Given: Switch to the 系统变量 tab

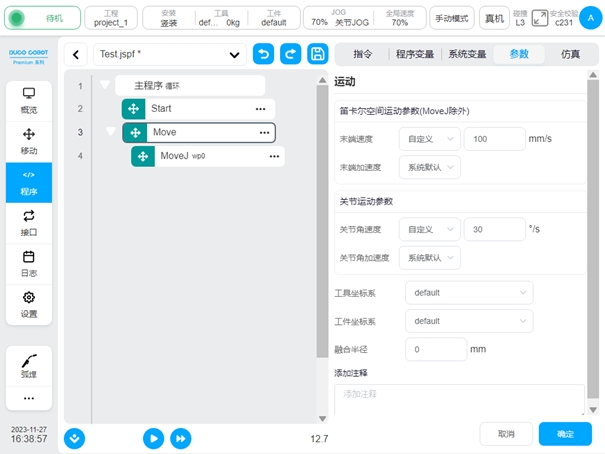Looking at the screenshot, I should pos(467,54).
